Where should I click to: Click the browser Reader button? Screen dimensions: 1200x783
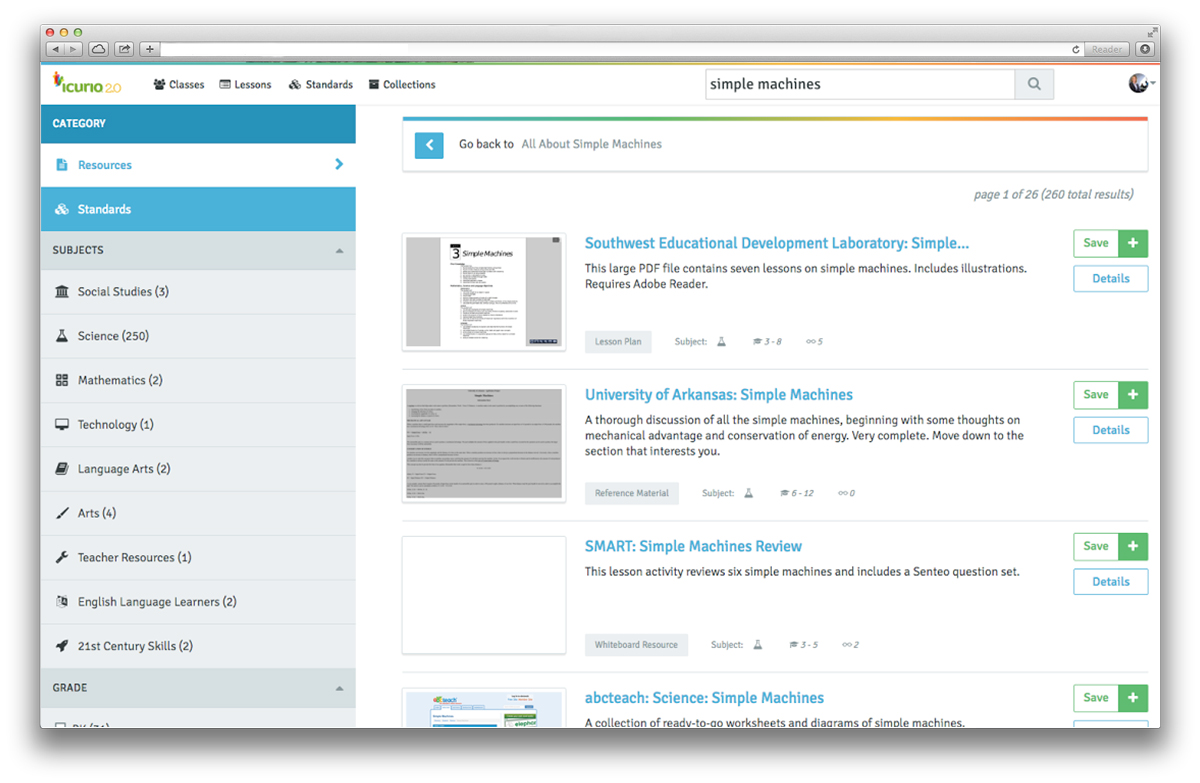[1107, 49]
